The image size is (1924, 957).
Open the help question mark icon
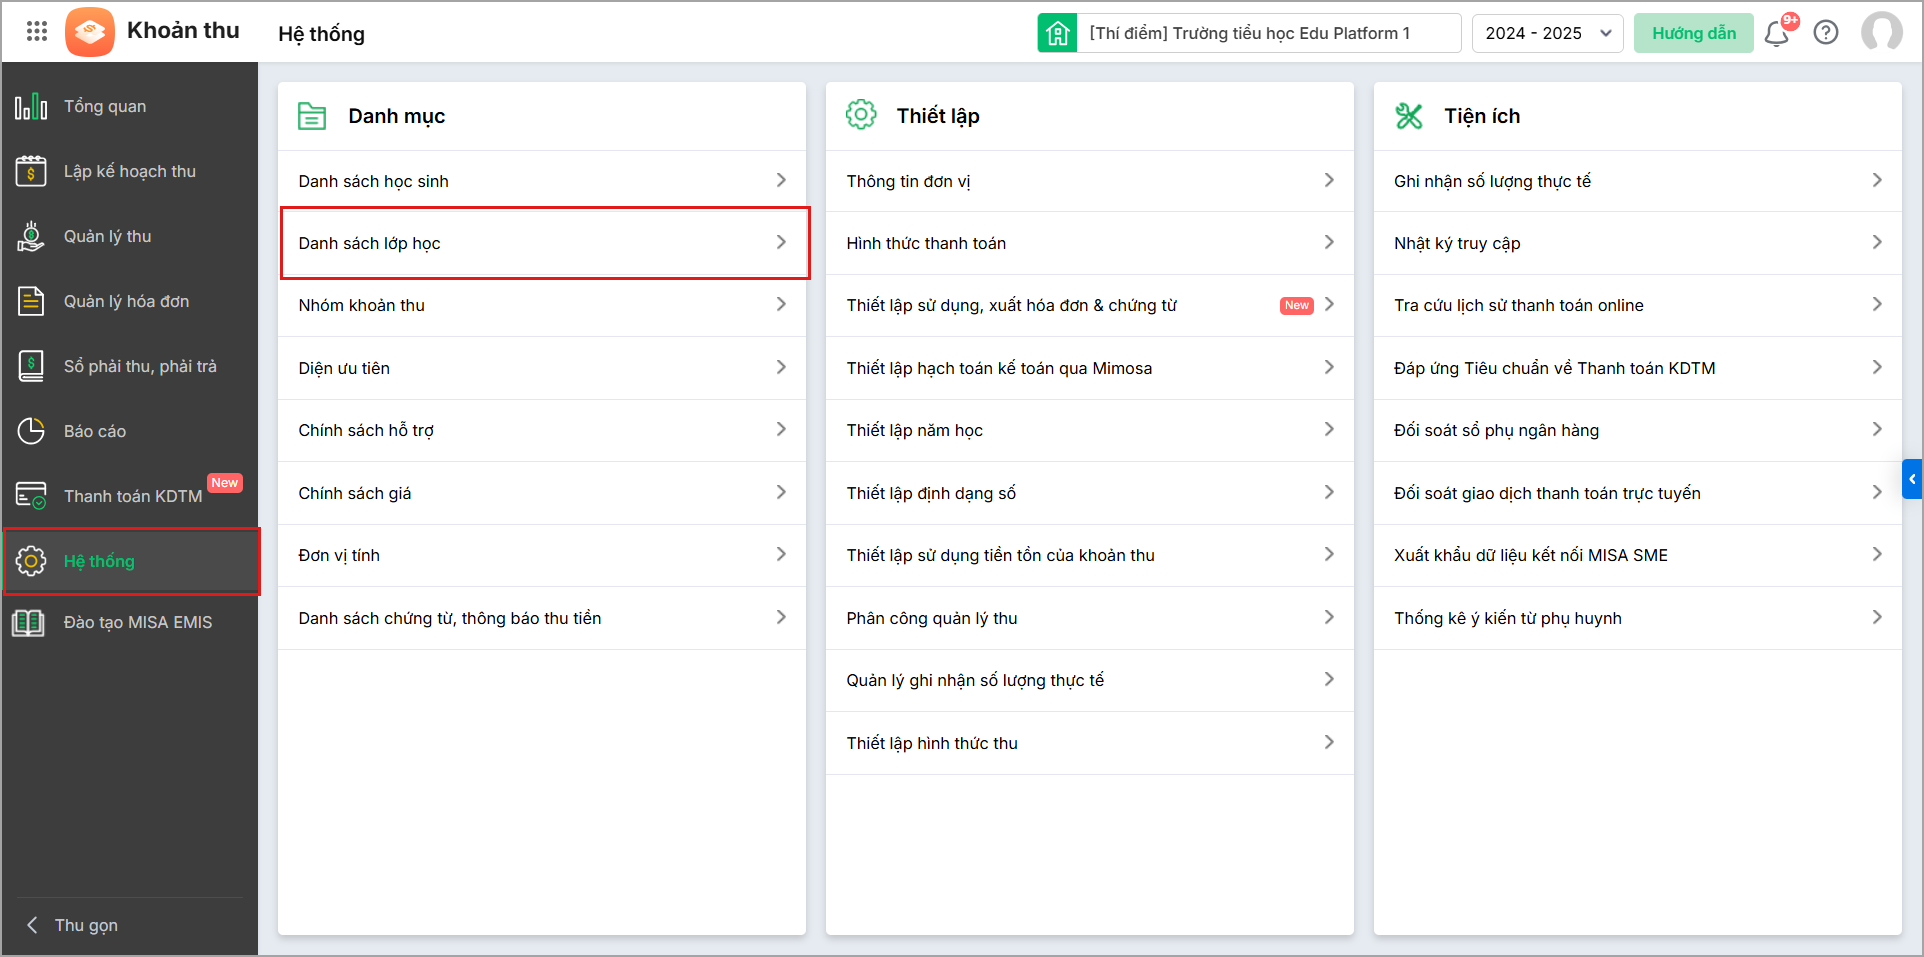1826,33
